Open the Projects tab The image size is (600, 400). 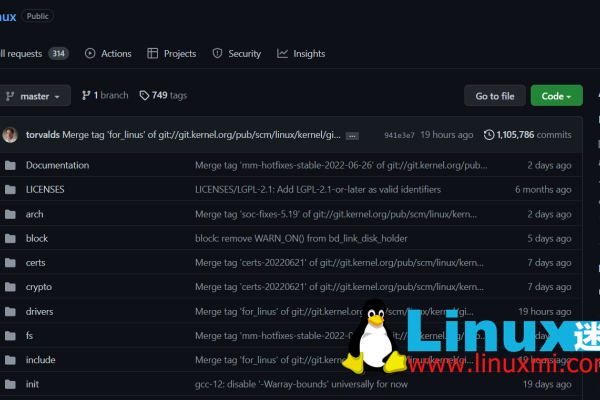click(x=171, y=54)
